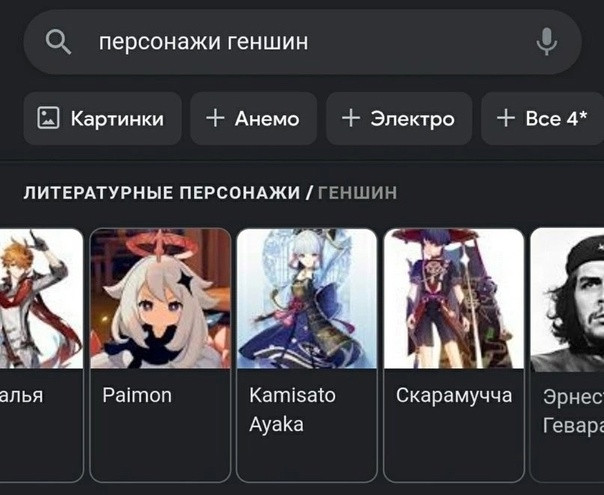Click the plus icon beside Анемо
The height and width of the screenshot is (495, 604).
pos(215,118)
